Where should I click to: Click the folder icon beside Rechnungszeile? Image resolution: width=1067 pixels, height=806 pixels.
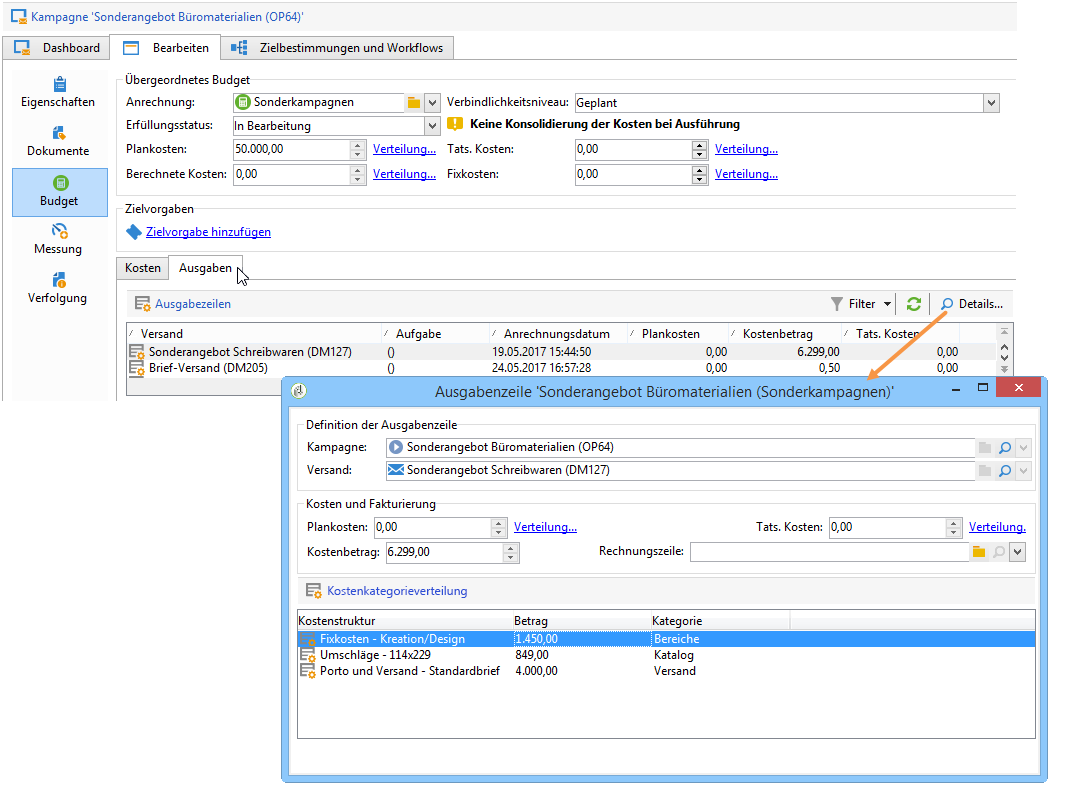point(979,552)
